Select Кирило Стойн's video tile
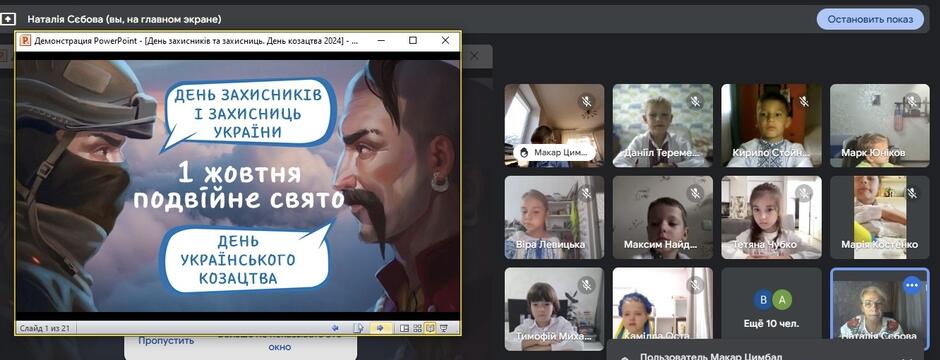 tap(771, 125)
